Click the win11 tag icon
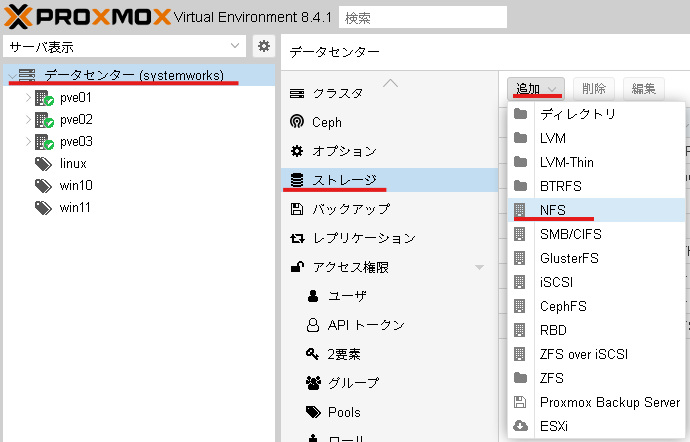Screen dimensions: 690x442 pyautogui.click(x=43, y=208)
